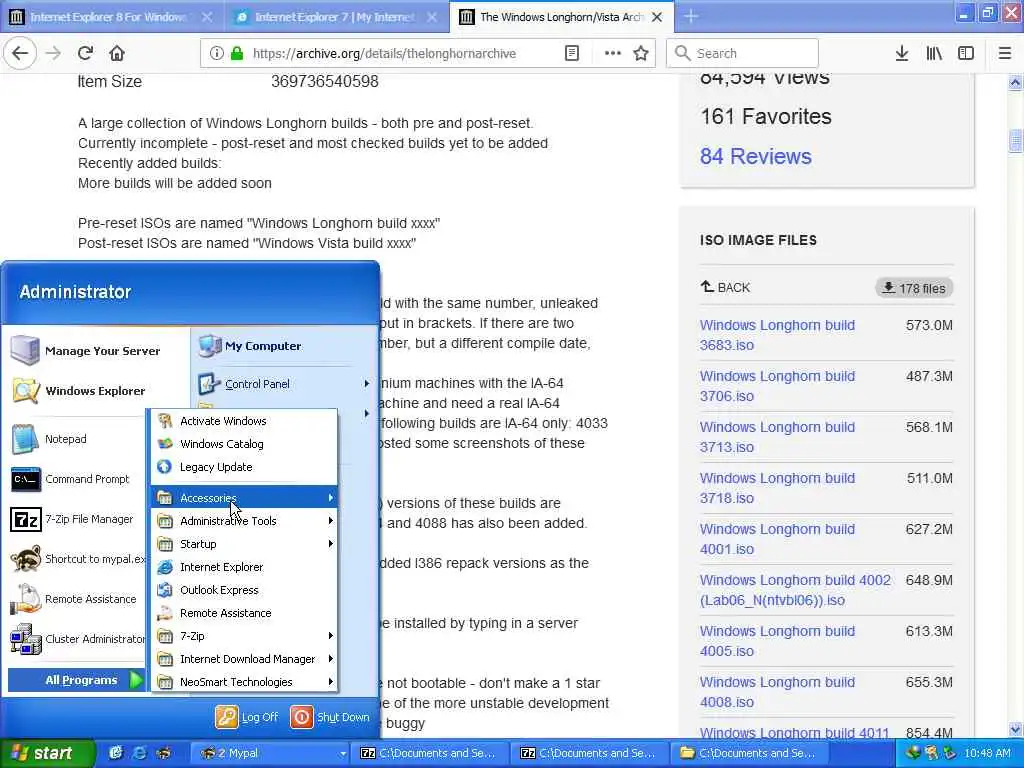Open the library bookshelf icon
This screenshot has height=768, width=1024.
(x=934, y=54)
